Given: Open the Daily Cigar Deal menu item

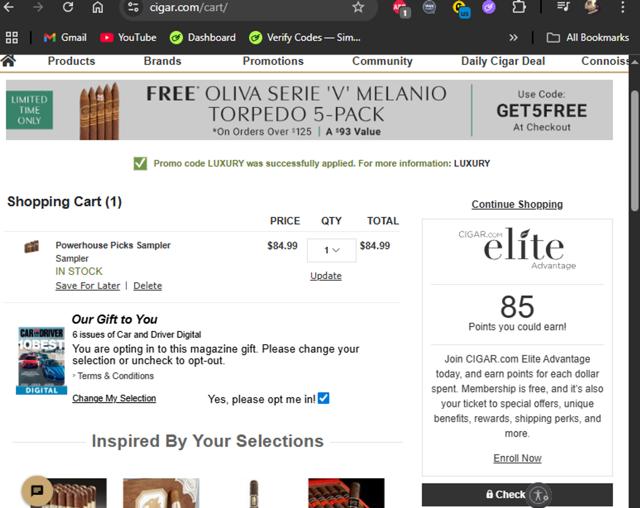Looking at the screenshot, I should [x=503, y=61].
